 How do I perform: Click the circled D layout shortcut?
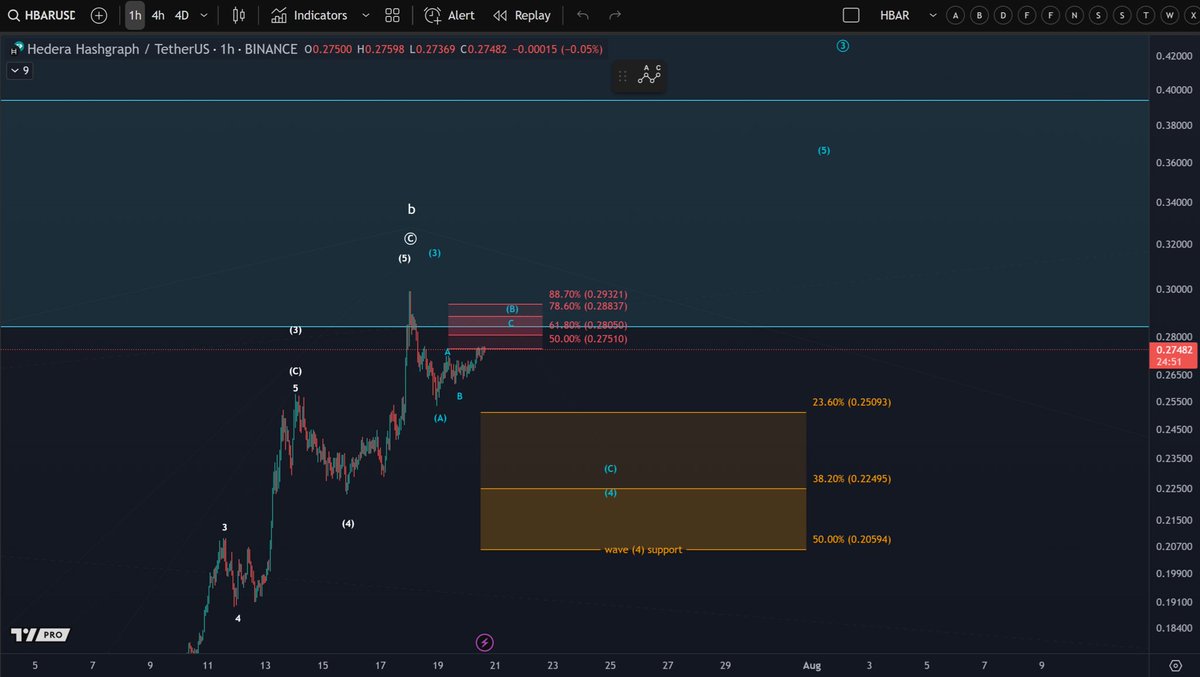click(1004, 15)
